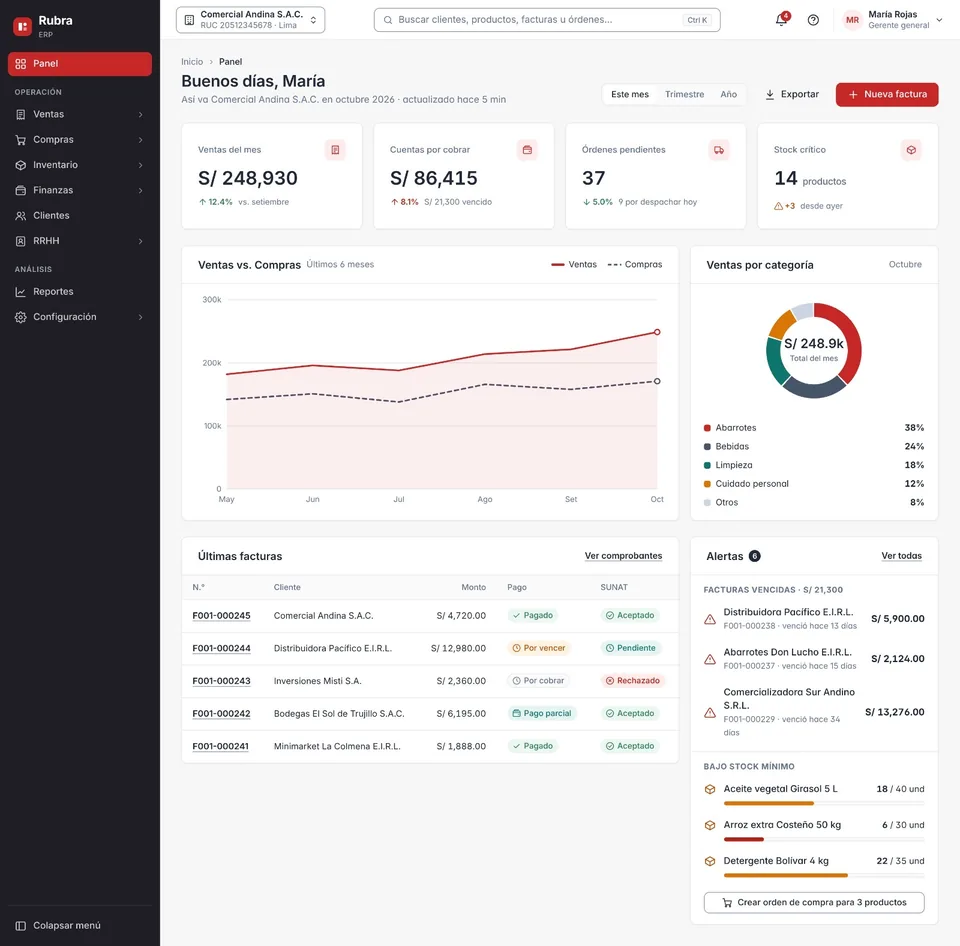The width and height of the screenshot is (960, 946).
Task: Click the Colapsar menú panel icon
Action: coord(21,925)
